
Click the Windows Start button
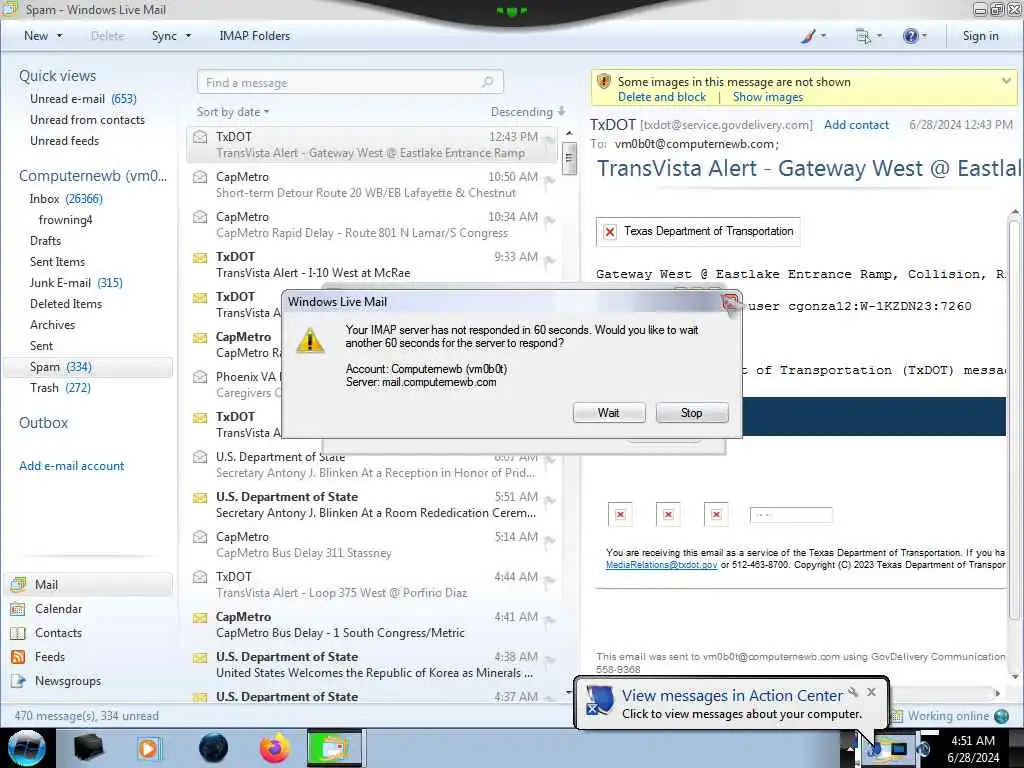tap(26, 748)
